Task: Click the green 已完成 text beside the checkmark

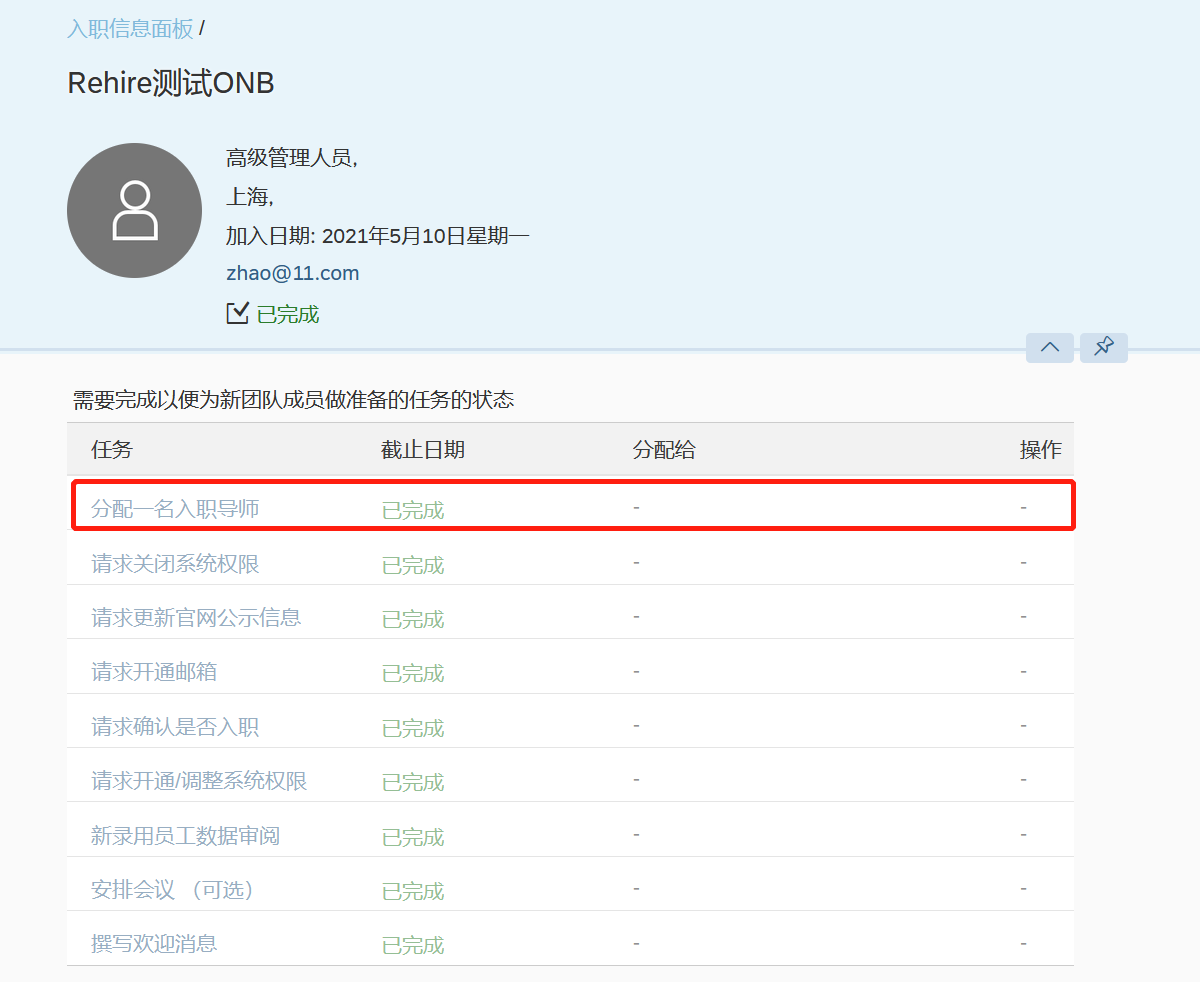Action: (x=288, y=314)
